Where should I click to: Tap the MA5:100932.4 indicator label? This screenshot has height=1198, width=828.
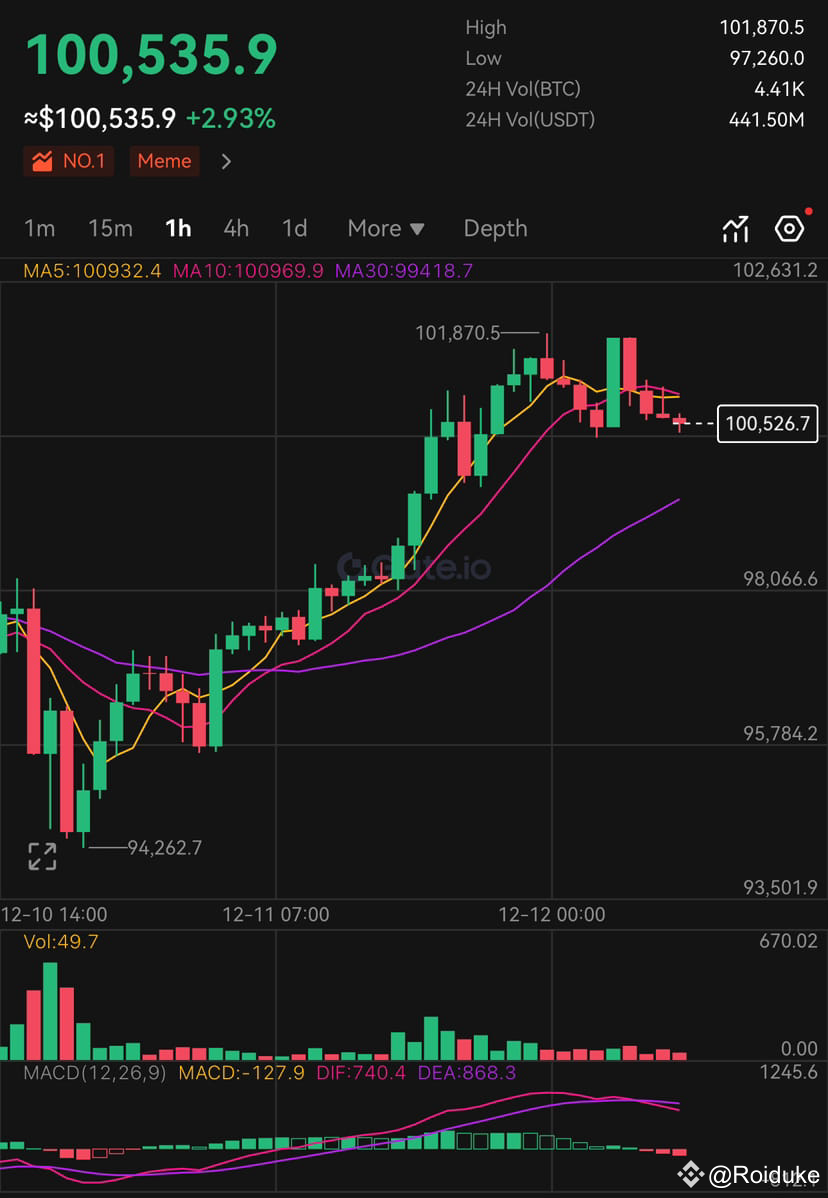(x=94, y=270)
